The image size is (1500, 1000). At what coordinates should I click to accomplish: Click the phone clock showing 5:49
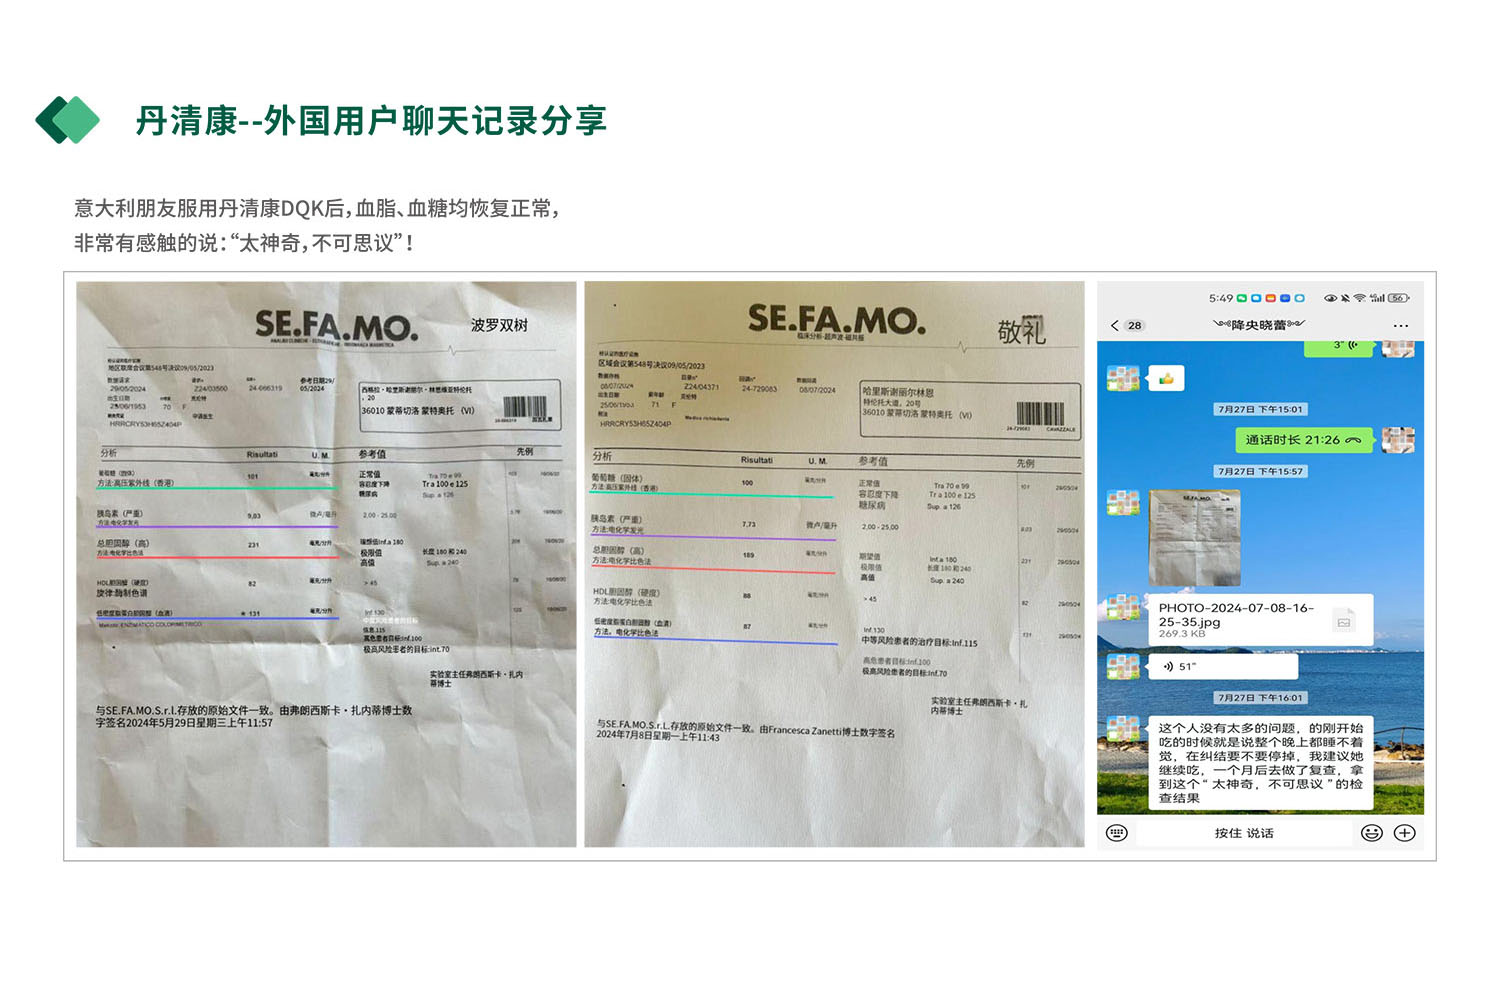[x=1220, y=298]
